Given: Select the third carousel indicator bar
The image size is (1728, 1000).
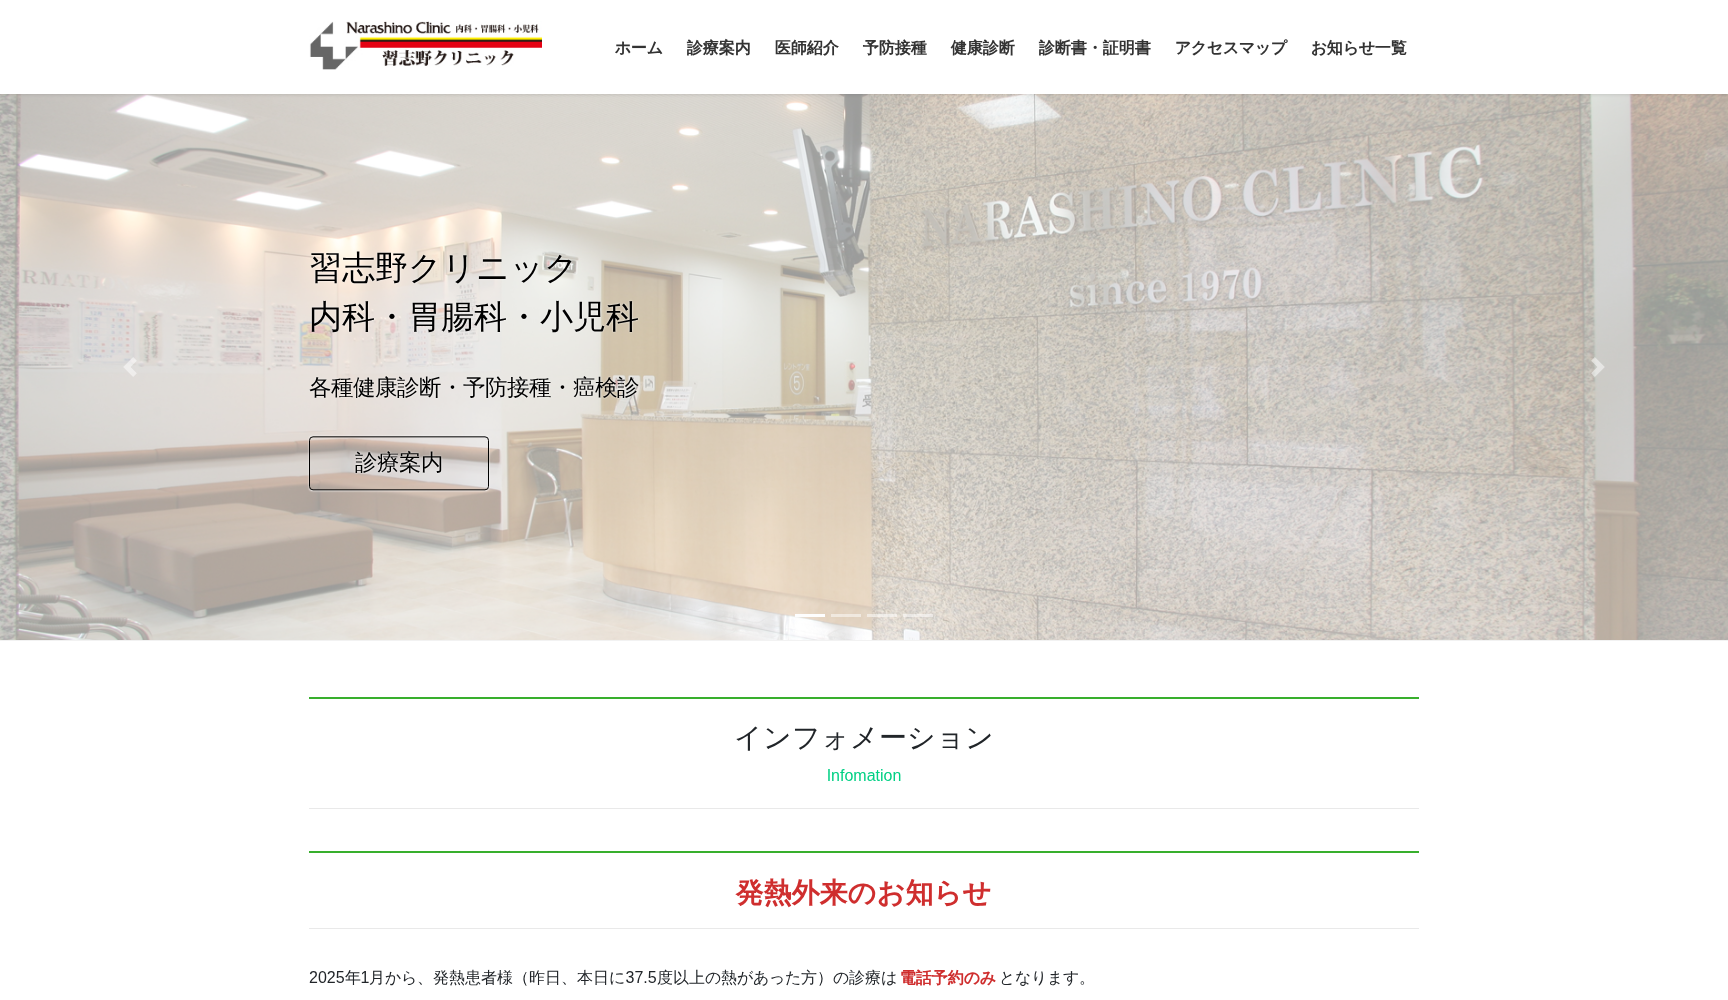Looking at the screenshot, I should pyautogui.click(x=880, y=615).
